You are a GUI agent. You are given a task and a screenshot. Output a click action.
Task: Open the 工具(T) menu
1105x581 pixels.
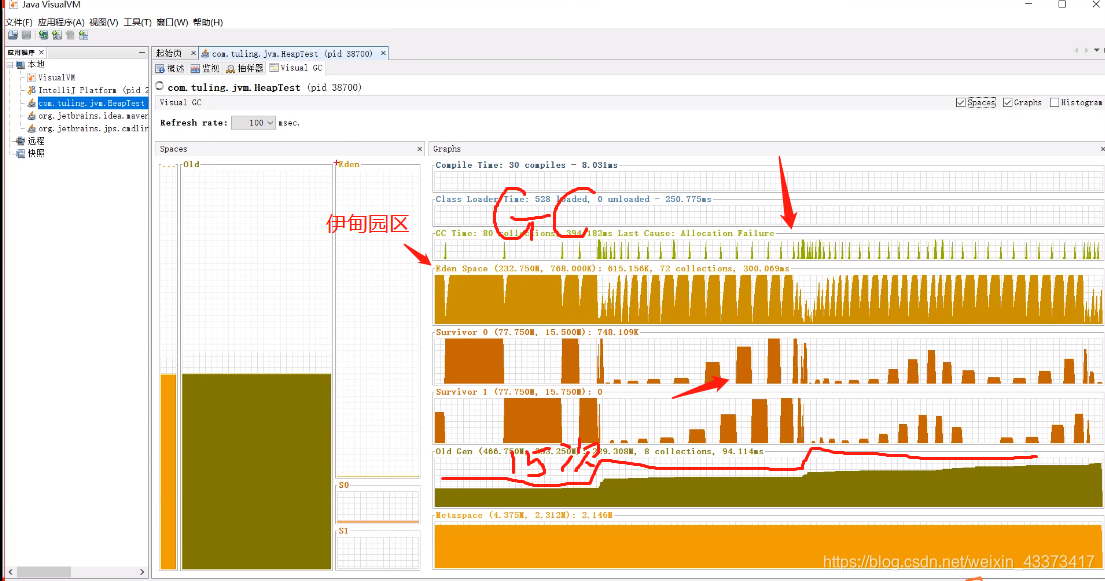137,22
